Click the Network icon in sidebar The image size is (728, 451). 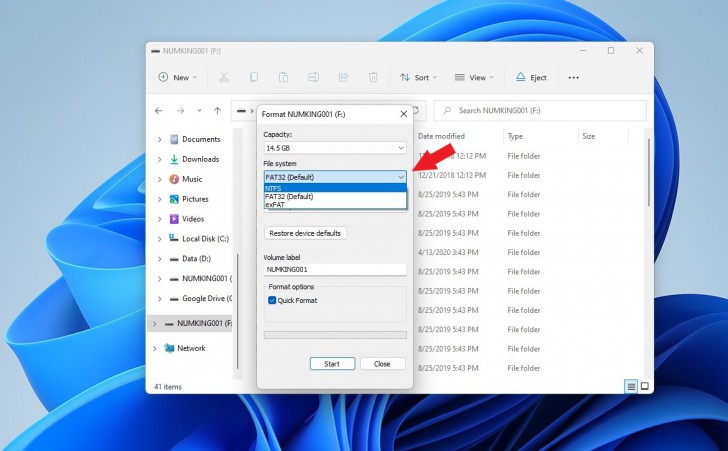[169, 348]
